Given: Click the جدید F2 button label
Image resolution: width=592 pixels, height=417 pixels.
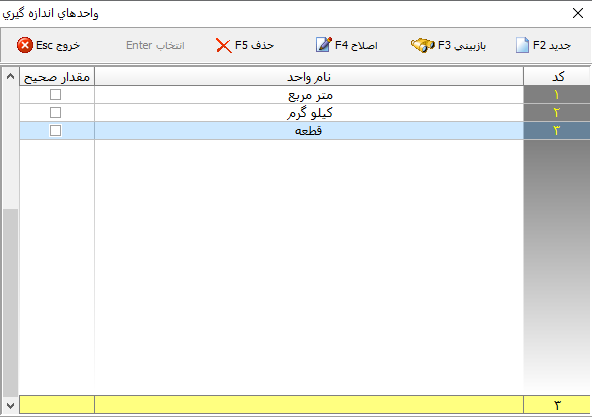Looking at the screenshot, I should [x=552, y=45].
